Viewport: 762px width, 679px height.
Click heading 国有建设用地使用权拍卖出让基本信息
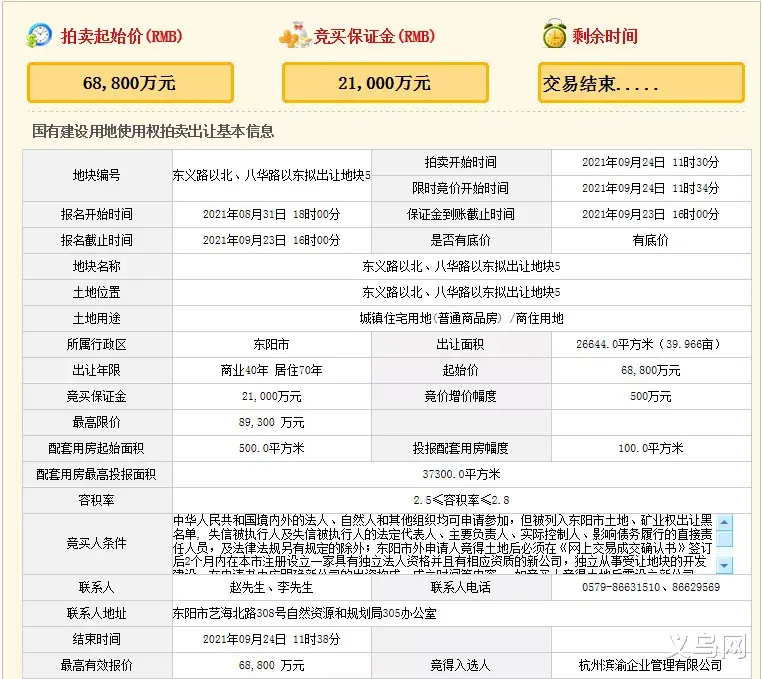point(153,131)
